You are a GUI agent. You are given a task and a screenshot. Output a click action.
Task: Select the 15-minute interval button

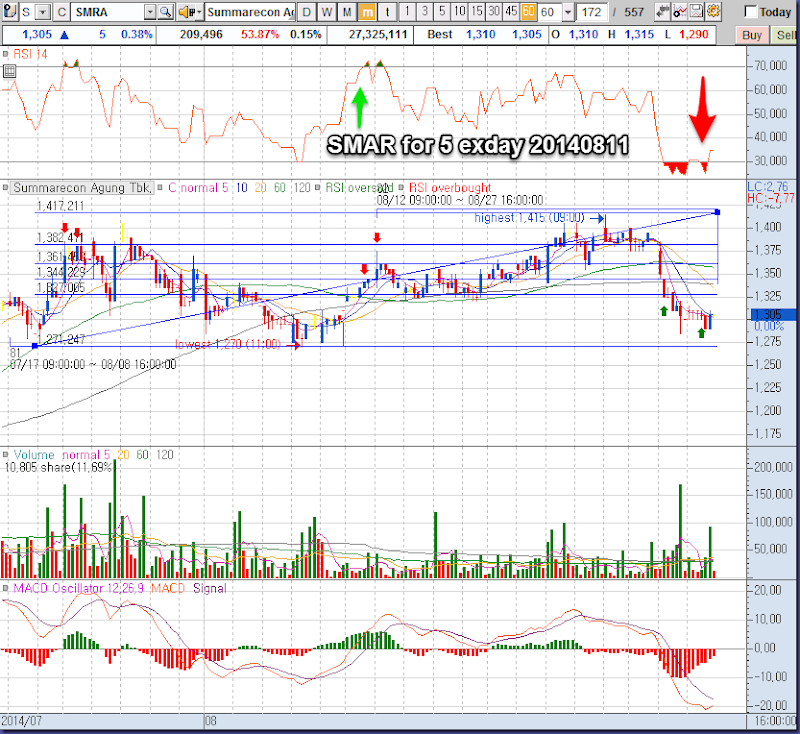point(477,11)
